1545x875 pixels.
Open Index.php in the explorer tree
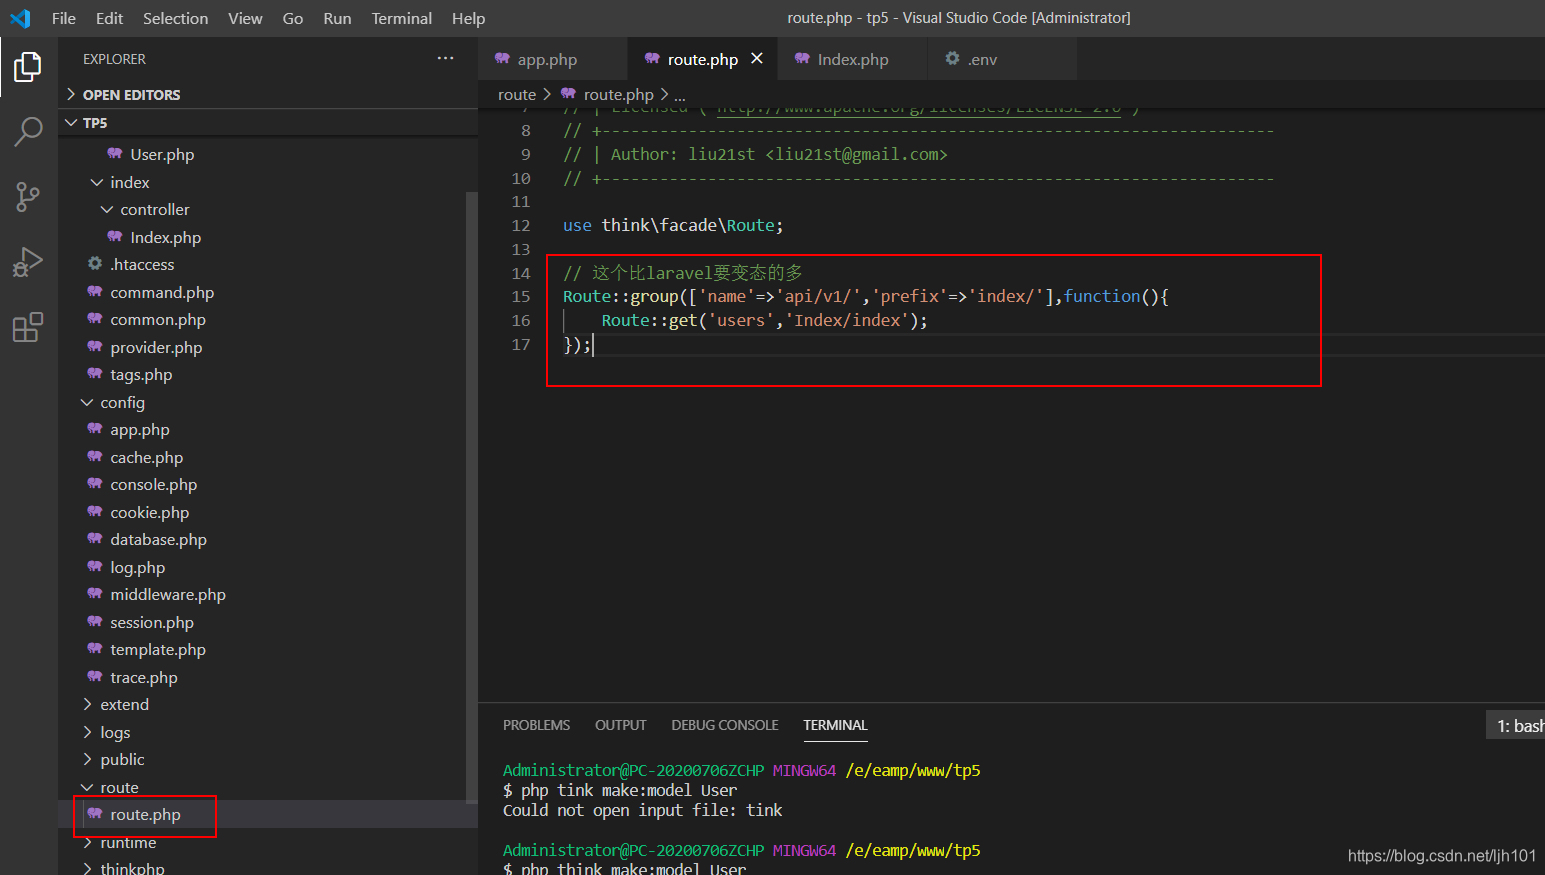pyautogui.click(x=165, y=237)
